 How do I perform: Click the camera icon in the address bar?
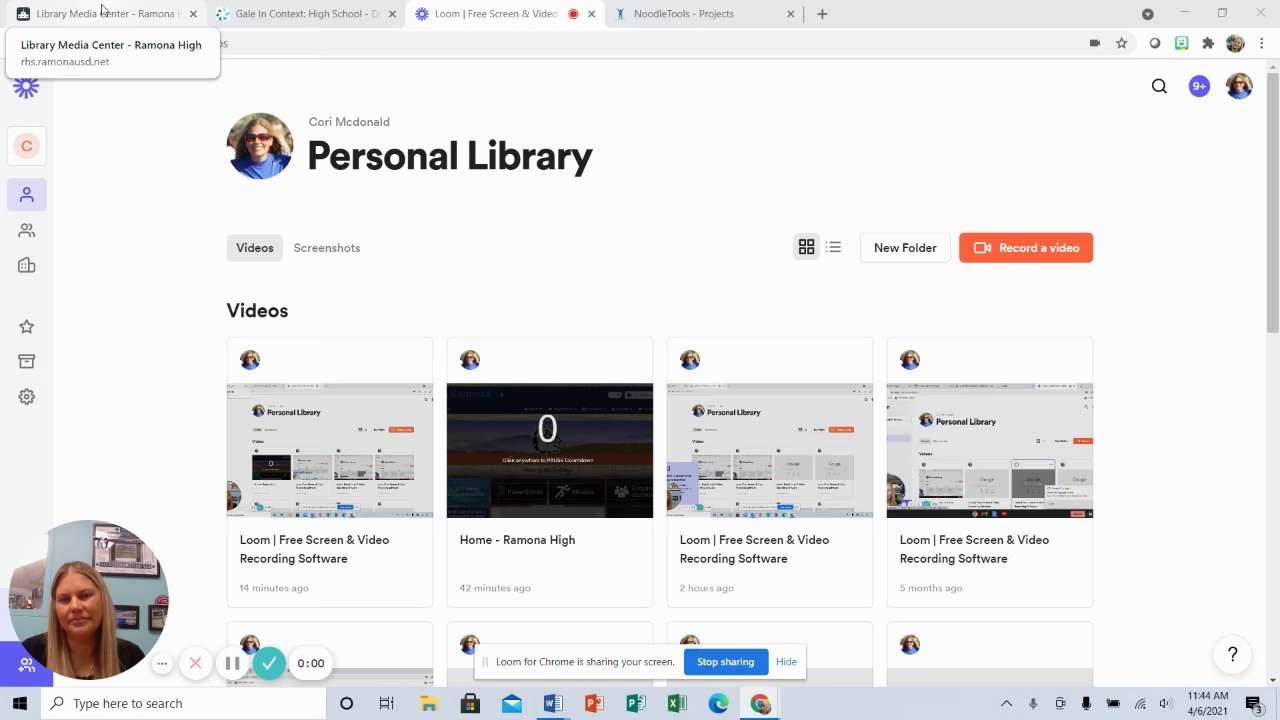click(1095, 43)
